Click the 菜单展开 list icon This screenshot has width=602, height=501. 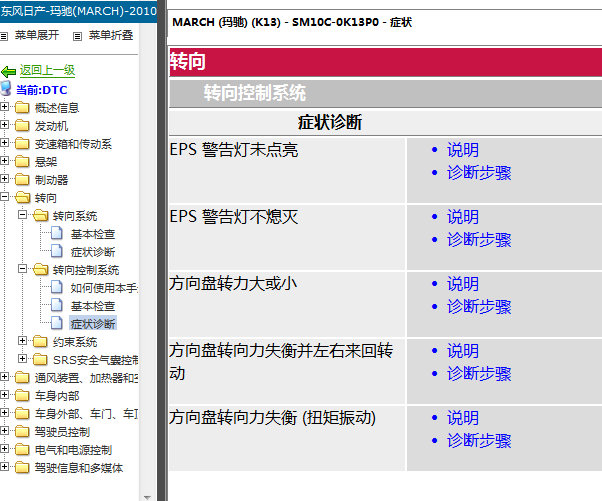coord(4,36)
